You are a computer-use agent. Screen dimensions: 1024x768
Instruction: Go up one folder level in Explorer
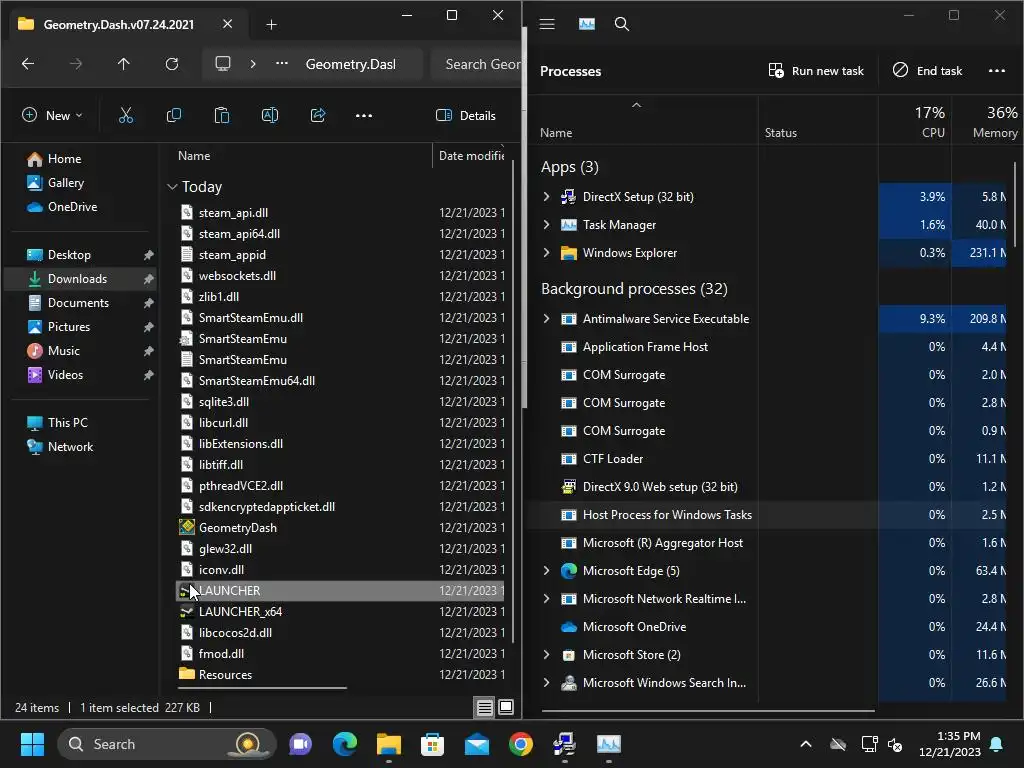pos(123,64)
